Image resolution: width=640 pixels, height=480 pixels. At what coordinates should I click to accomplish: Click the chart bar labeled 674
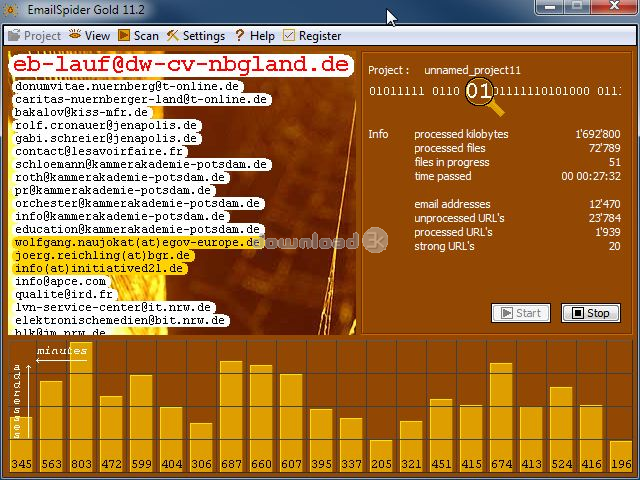[501, 417]
